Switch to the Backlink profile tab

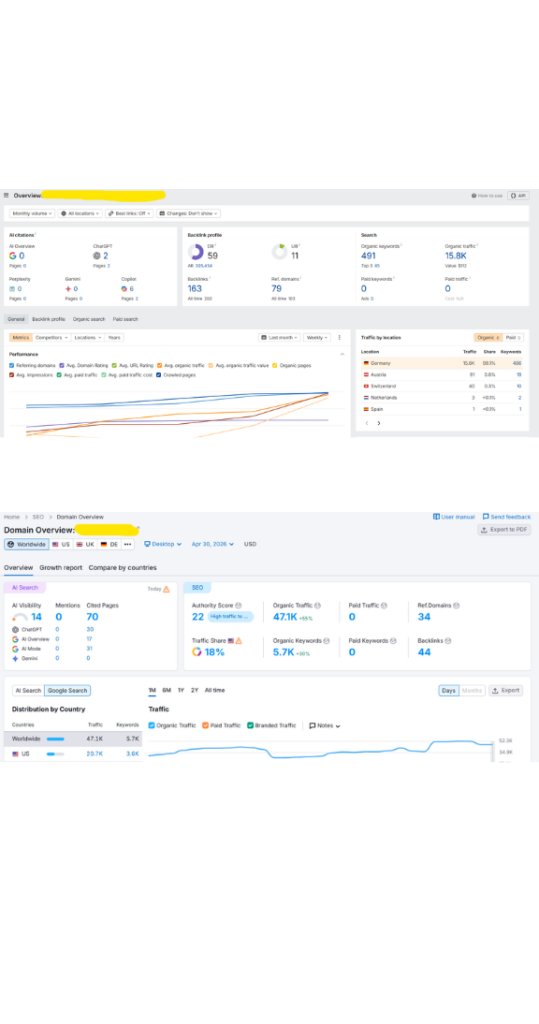(x=48, y=319)
